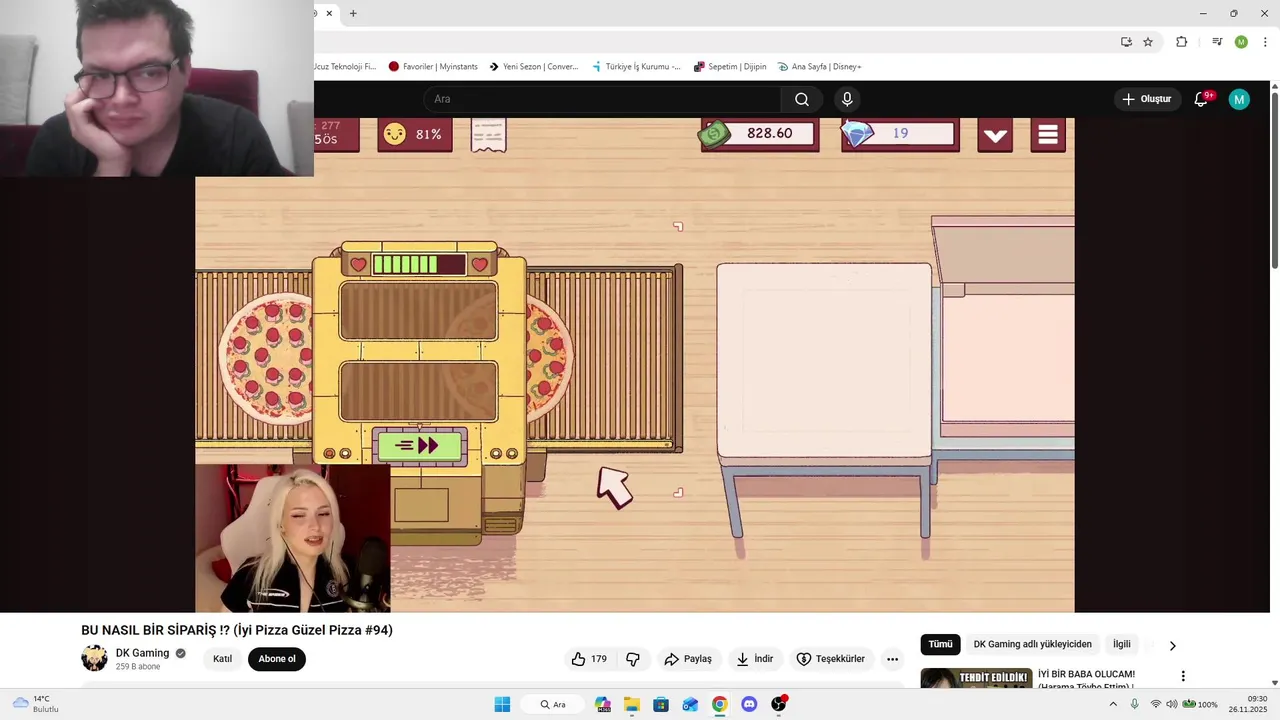Screen dimensions: 1280x720
Task: Open File Explorer from the taskbar
Action: [632, 704]
